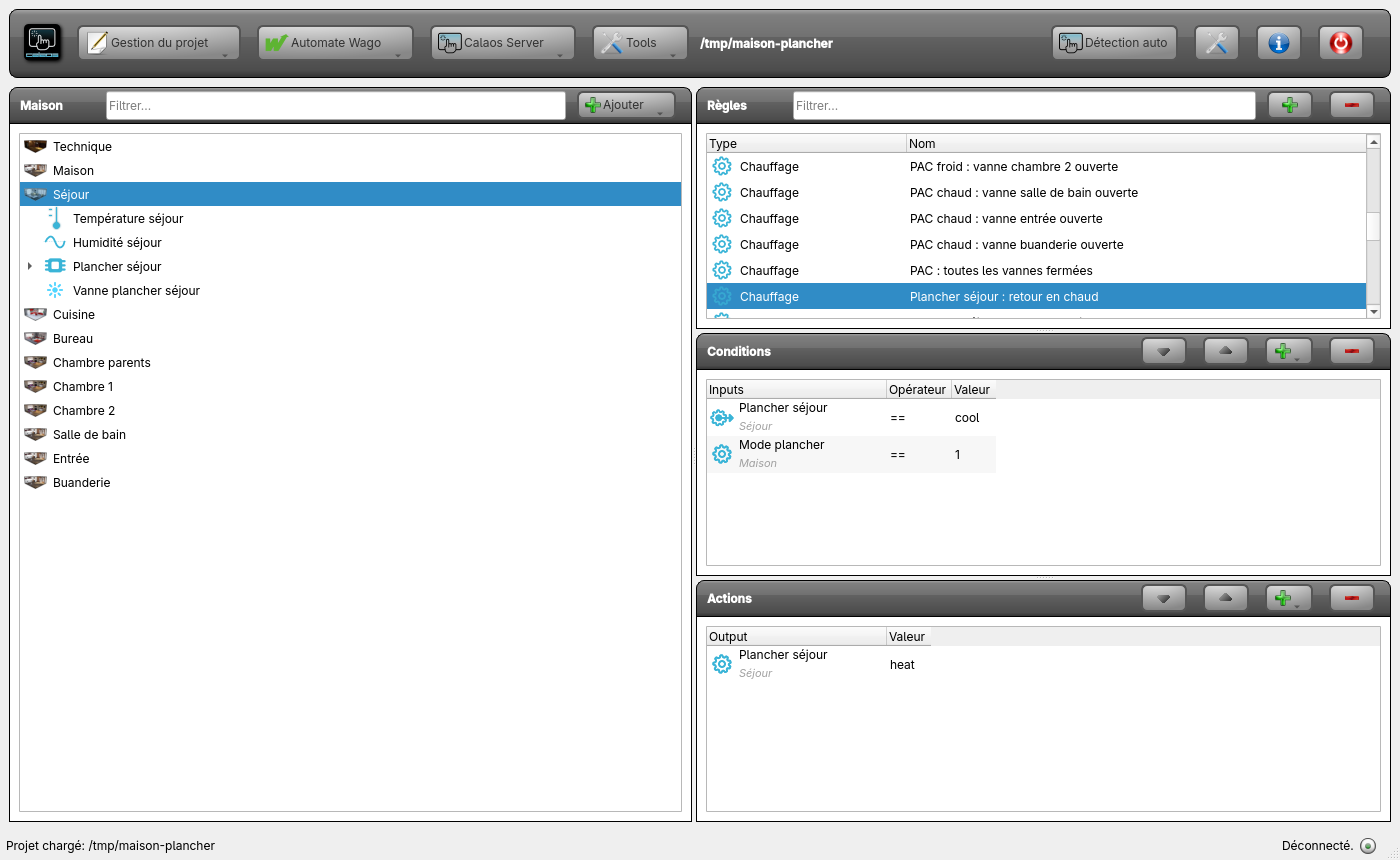The width and height of the screenshot is (1400, 860).
Task: Click the Calaos home logo icon
Action: 42,43
